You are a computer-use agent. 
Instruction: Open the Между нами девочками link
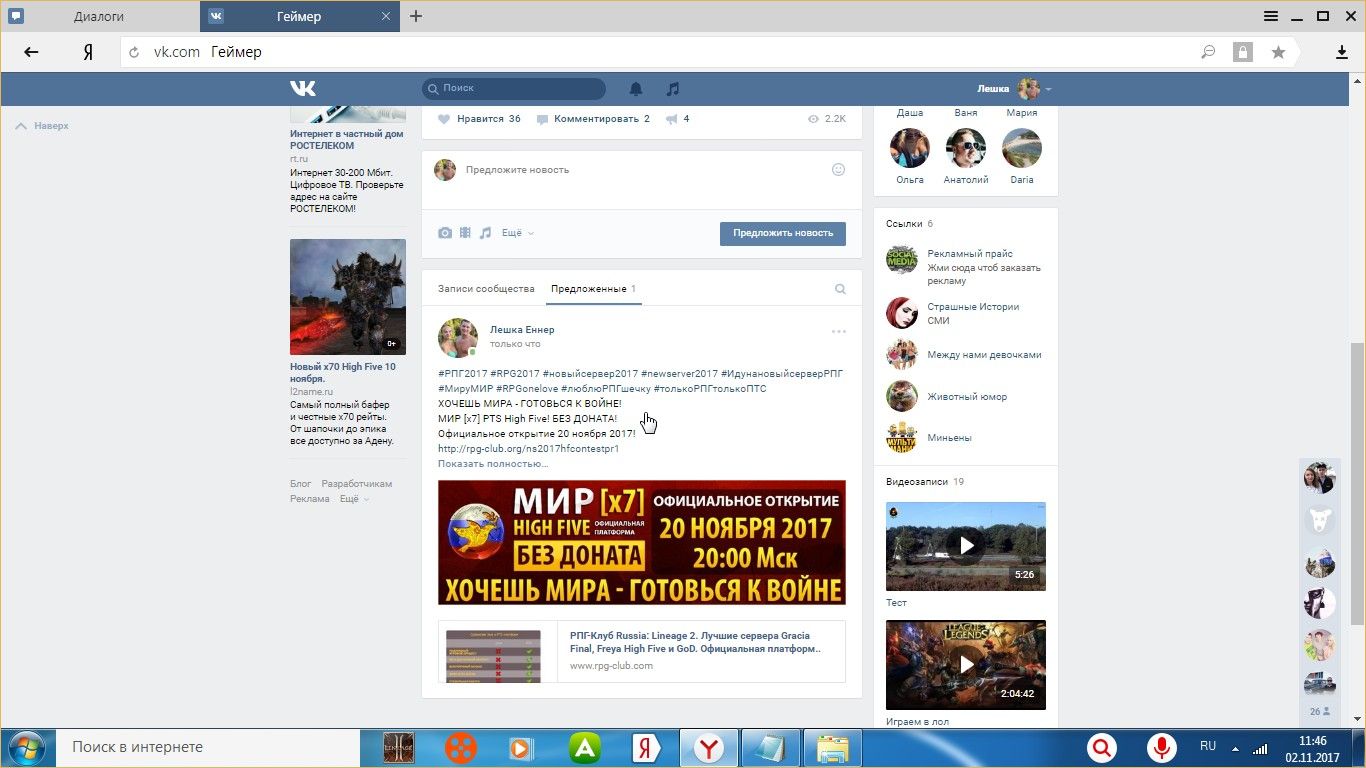coord(984,355)
